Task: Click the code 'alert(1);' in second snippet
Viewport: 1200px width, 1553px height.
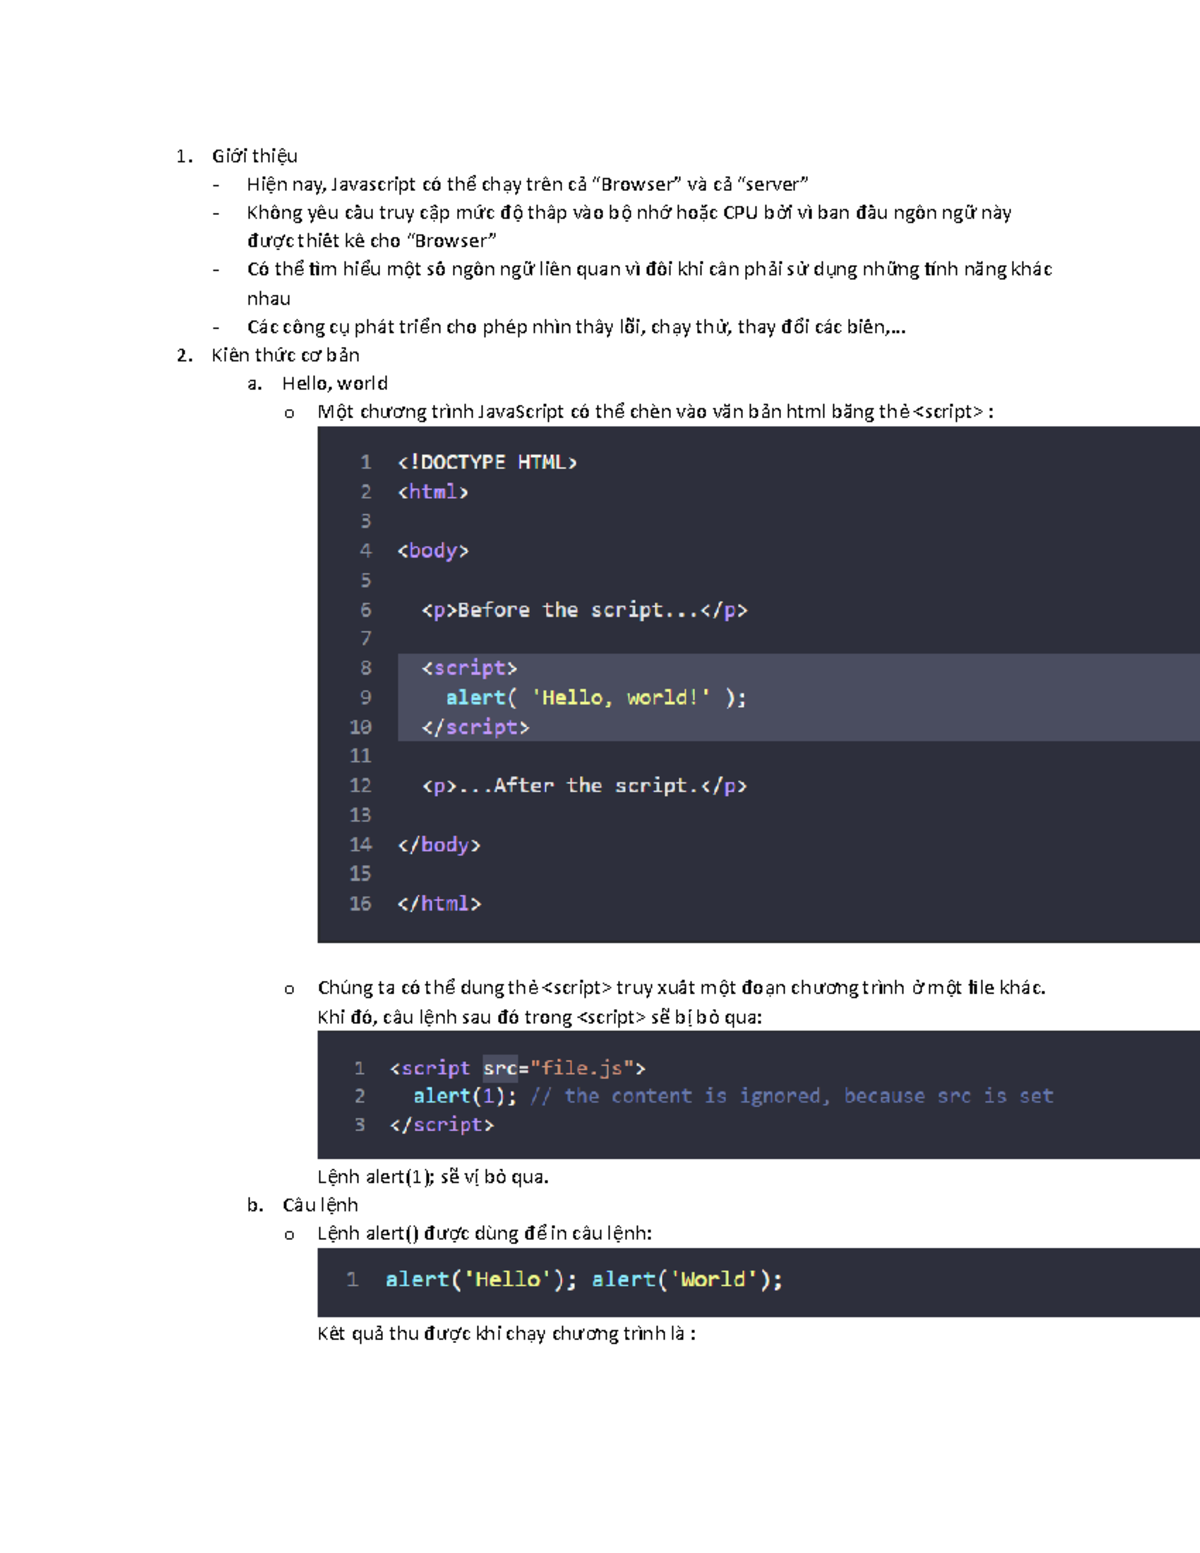Action: point(465,1096)
